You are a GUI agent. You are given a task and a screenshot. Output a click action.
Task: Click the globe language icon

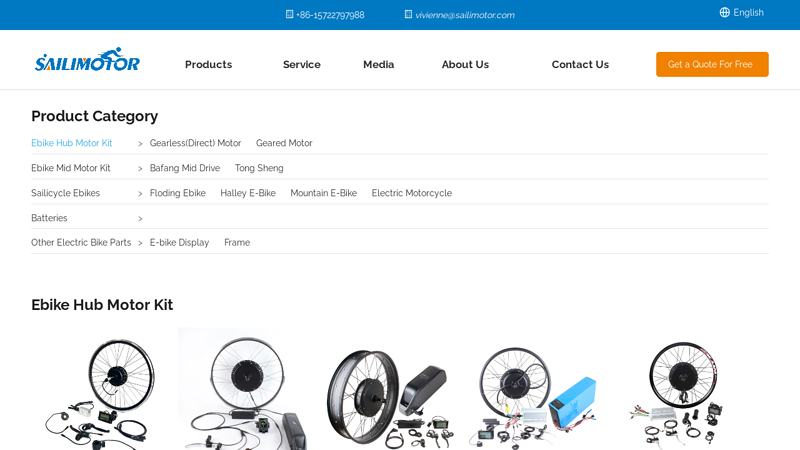click(x=724, y=12)
